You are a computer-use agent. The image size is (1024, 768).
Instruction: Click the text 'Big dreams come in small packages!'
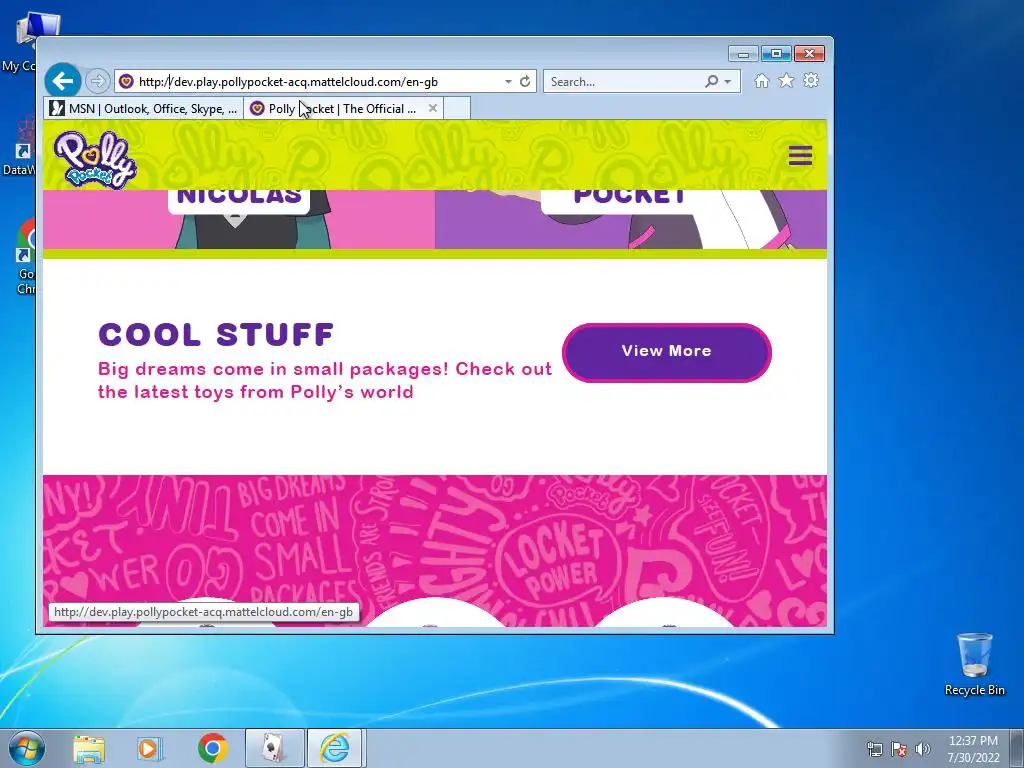pyautogui.click(x=274, y=369)
